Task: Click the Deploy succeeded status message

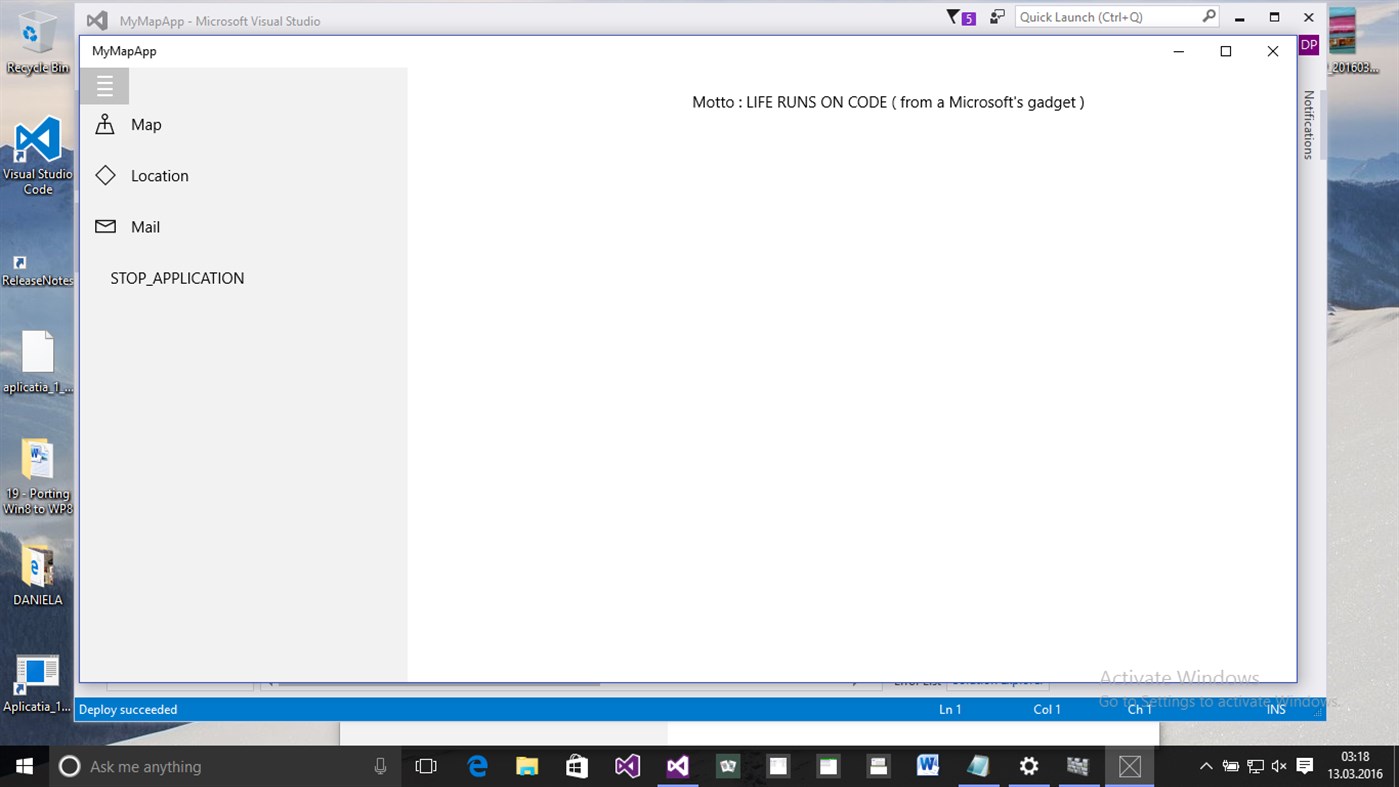Action: click(127, 709)
